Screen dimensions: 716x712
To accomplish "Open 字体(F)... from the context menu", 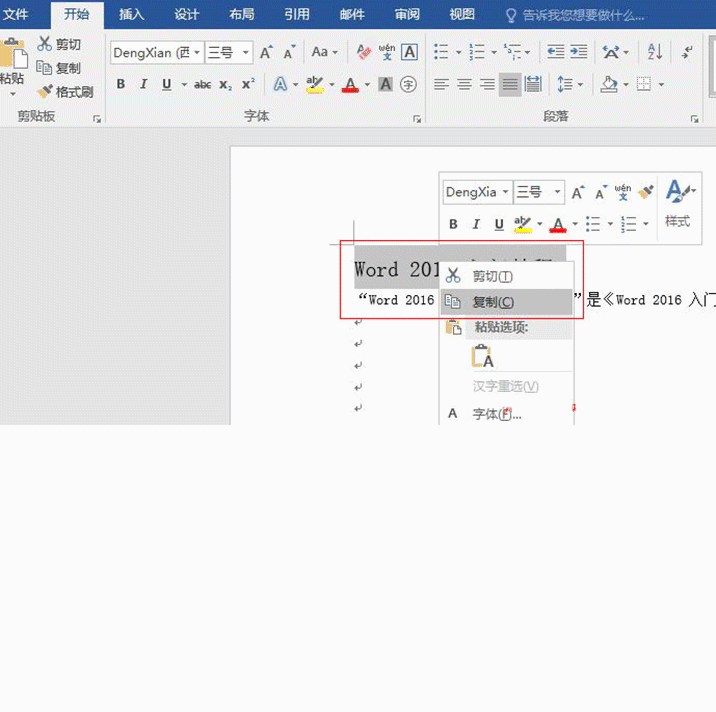I will (506, 414).
